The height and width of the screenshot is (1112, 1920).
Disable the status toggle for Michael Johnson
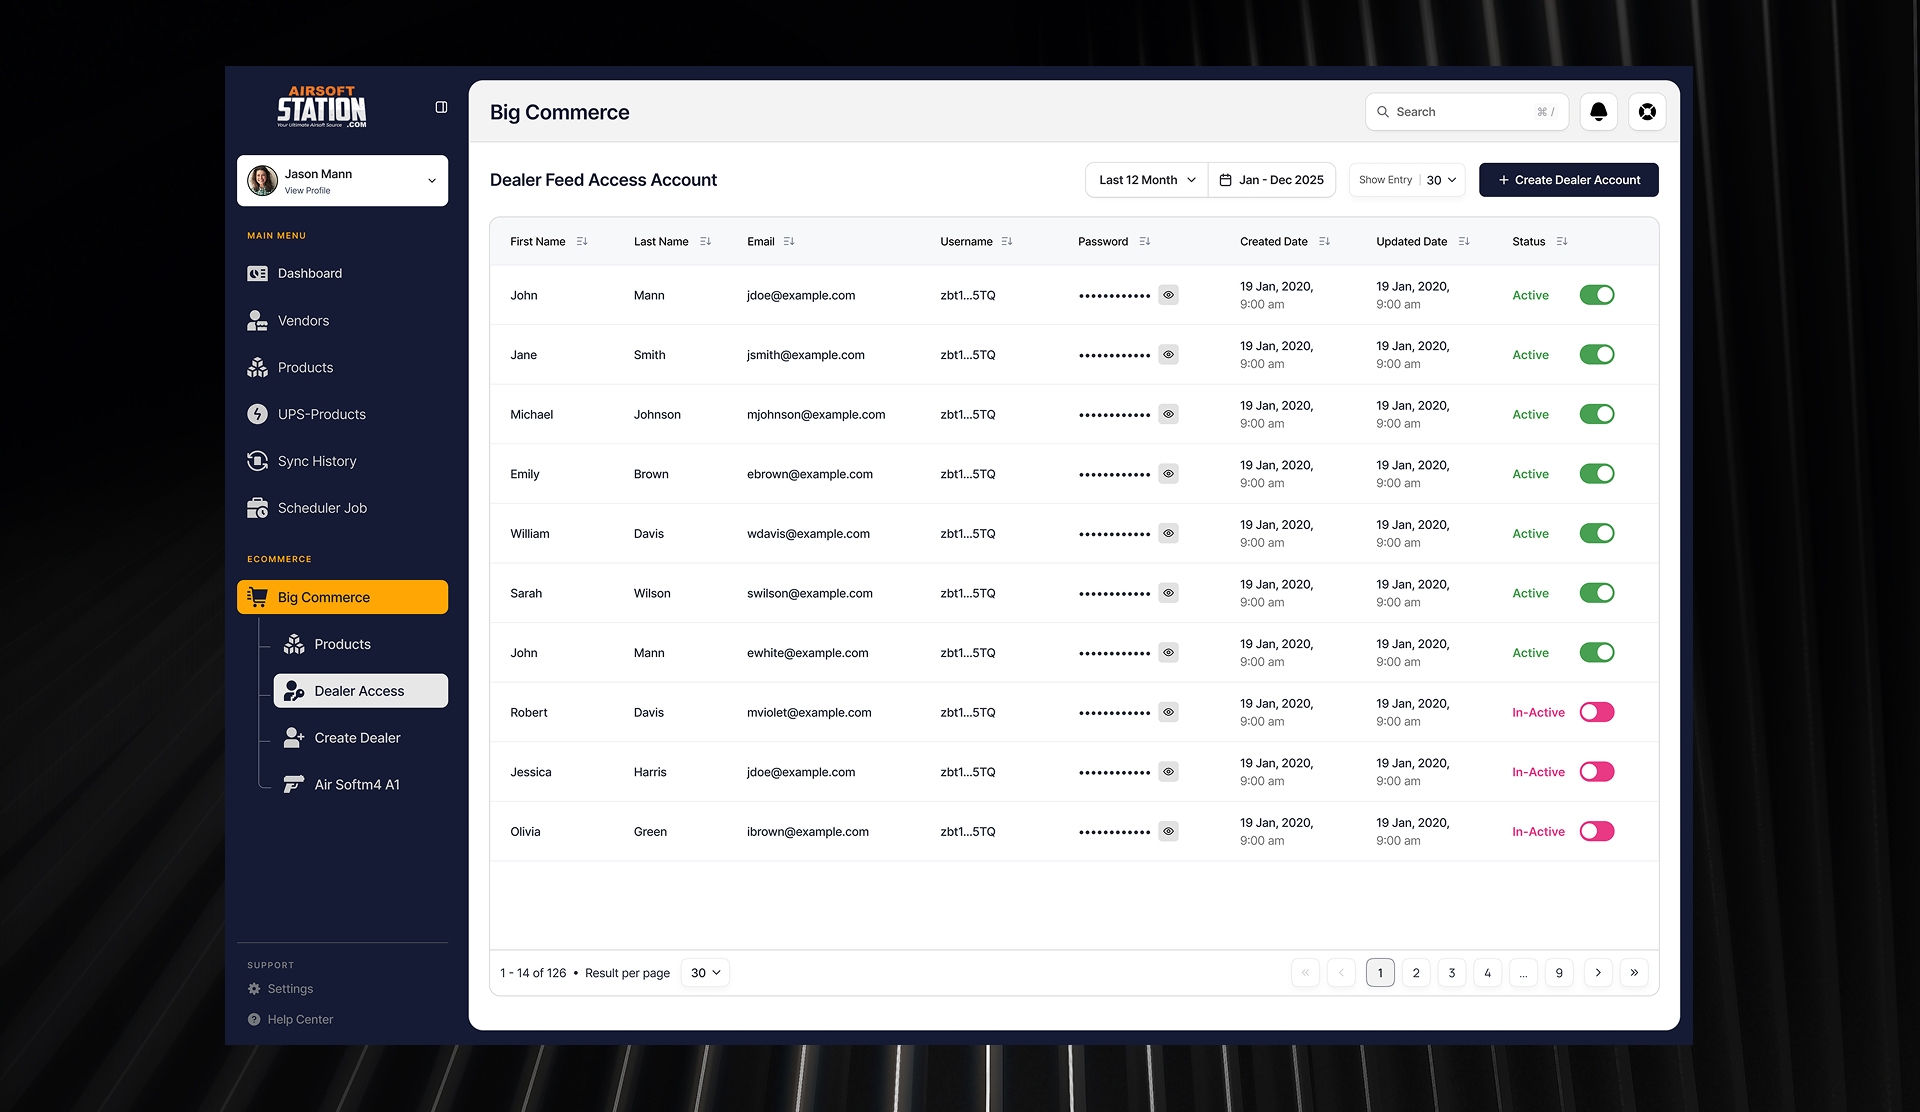[1596, 414]
